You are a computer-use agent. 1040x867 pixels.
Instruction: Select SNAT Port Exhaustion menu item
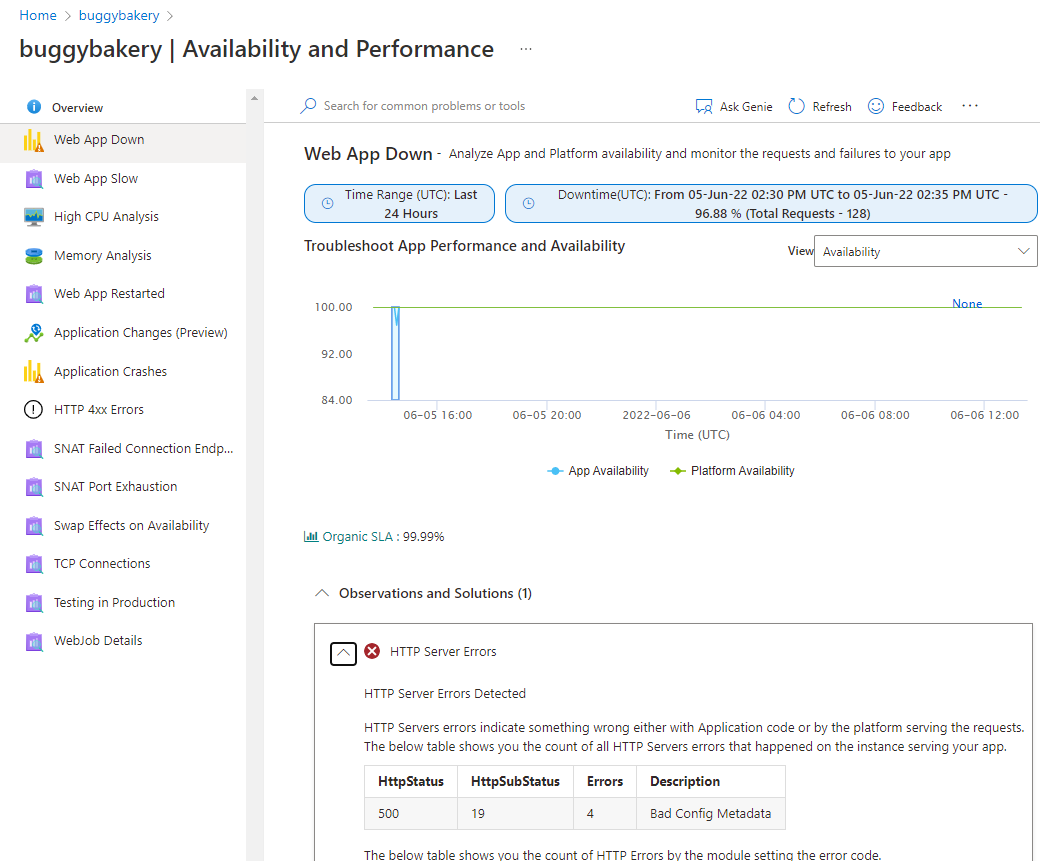click(x=115, y=487)
